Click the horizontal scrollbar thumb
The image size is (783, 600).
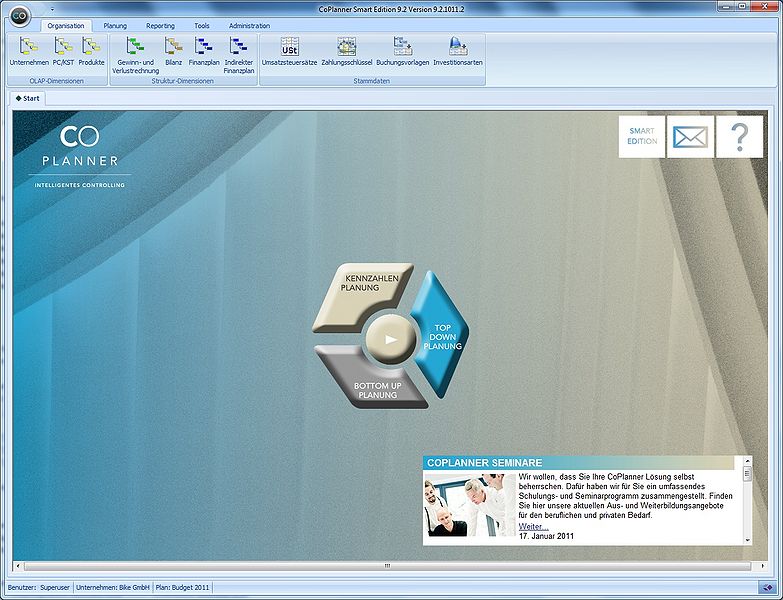[387, 566]
